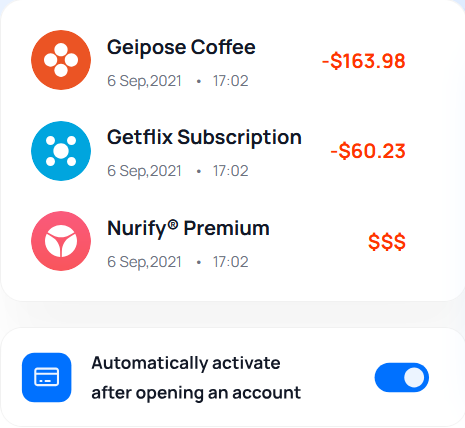
Task: Click the $$$ amount for Nurify Premium
Action: click(387, 242)
